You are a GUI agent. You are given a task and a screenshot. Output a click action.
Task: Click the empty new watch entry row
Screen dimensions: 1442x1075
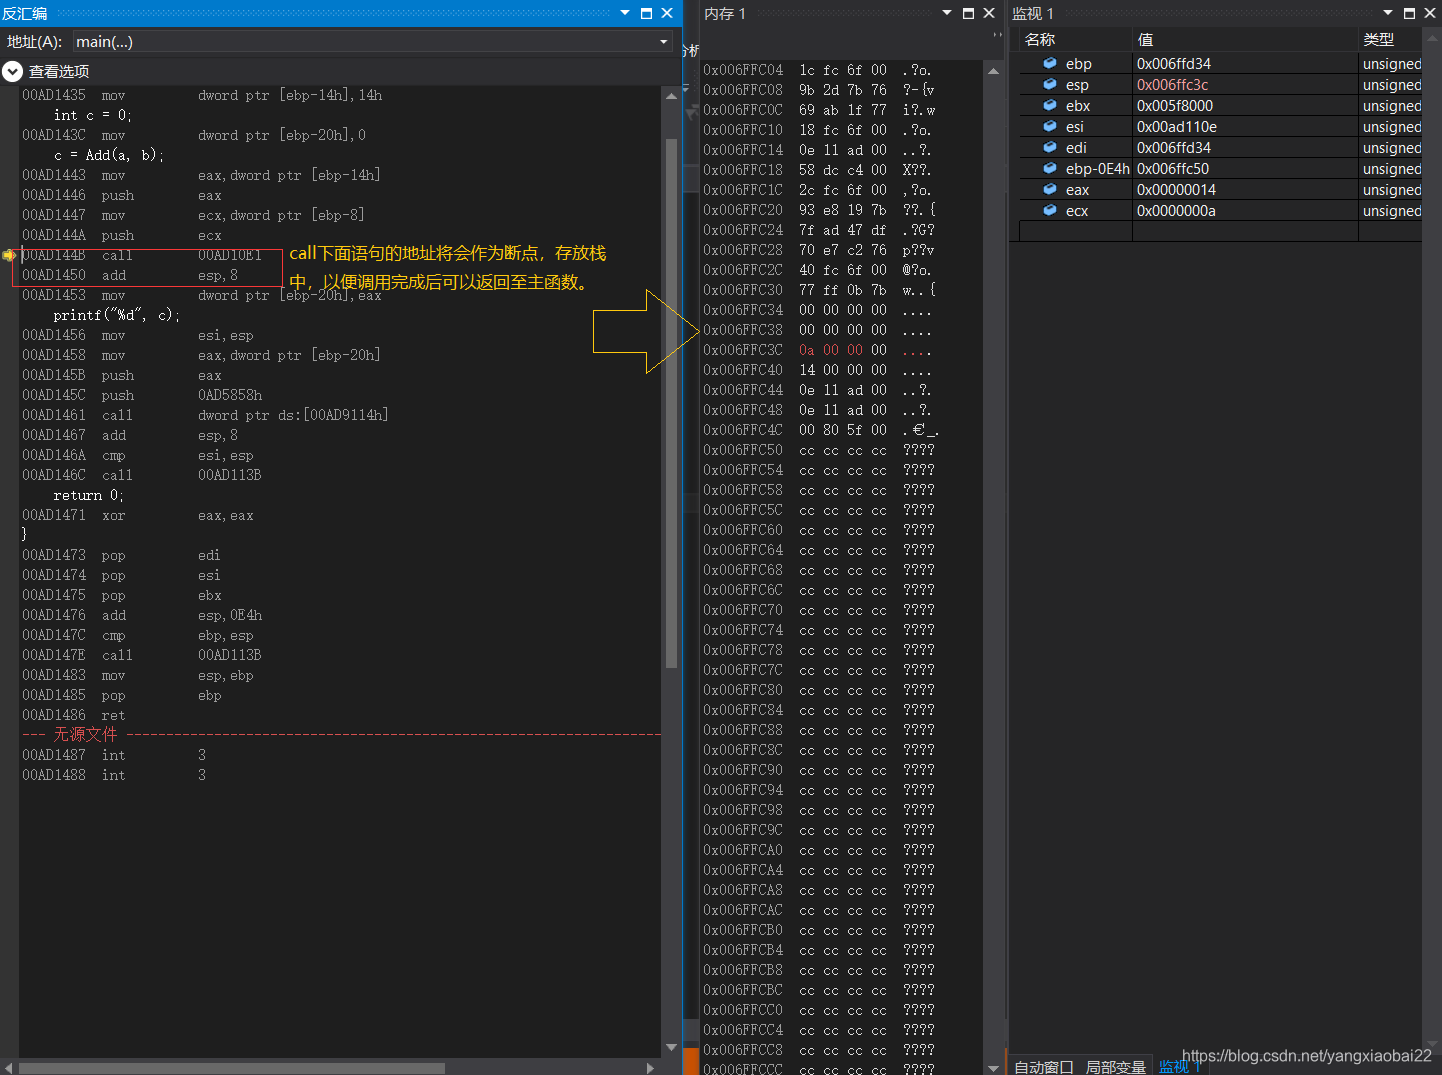coord(1220,232)
